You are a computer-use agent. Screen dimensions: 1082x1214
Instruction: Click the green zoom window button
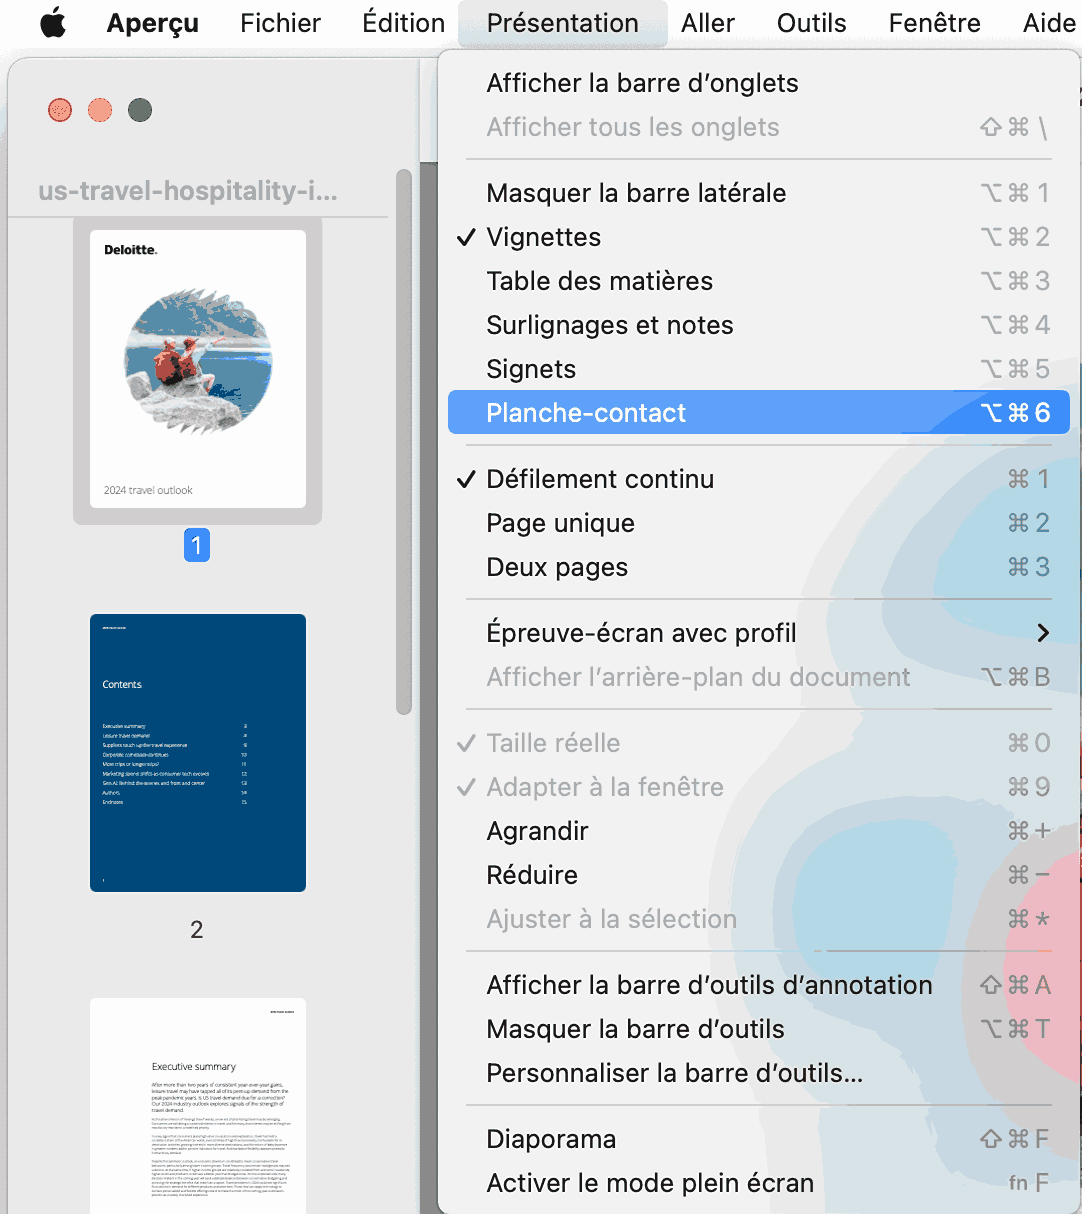tap(140, 110)
